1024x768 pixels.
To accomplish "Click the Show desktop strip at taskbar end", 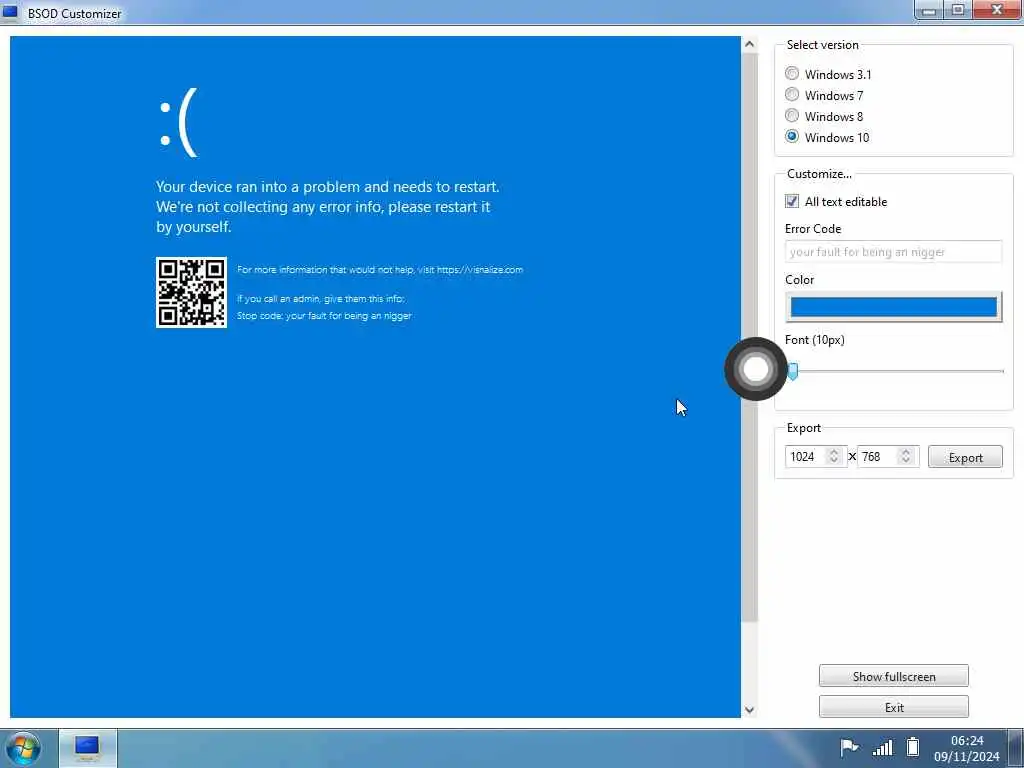I will click(x=1016, y=748).
